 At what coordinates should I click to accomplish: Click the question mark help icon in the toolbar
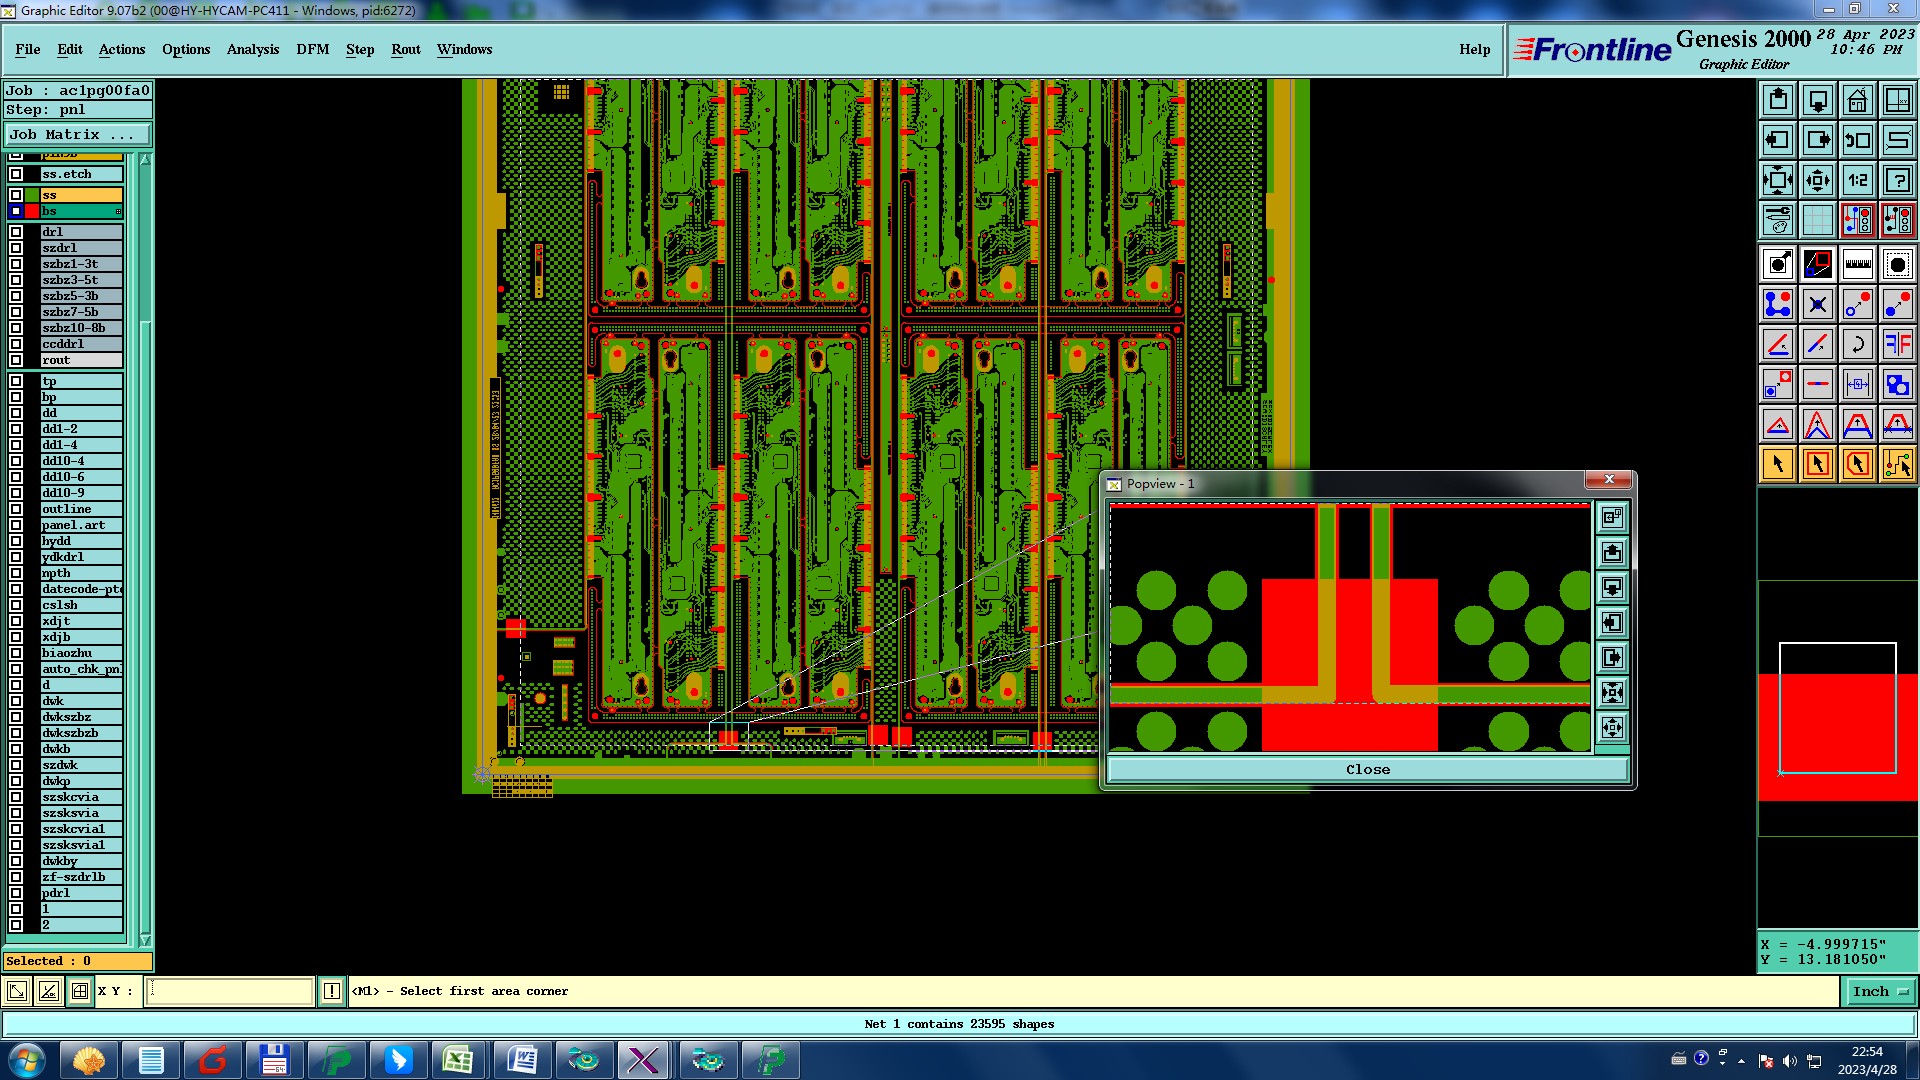click(1897, 180)
